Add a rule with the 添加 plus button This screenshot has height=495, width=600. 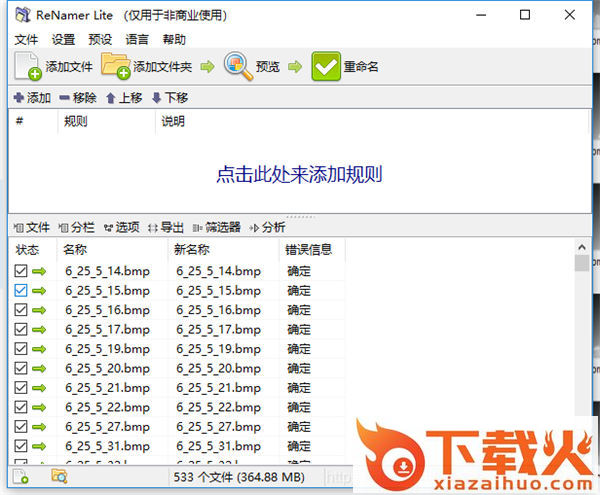click(32, 98)
